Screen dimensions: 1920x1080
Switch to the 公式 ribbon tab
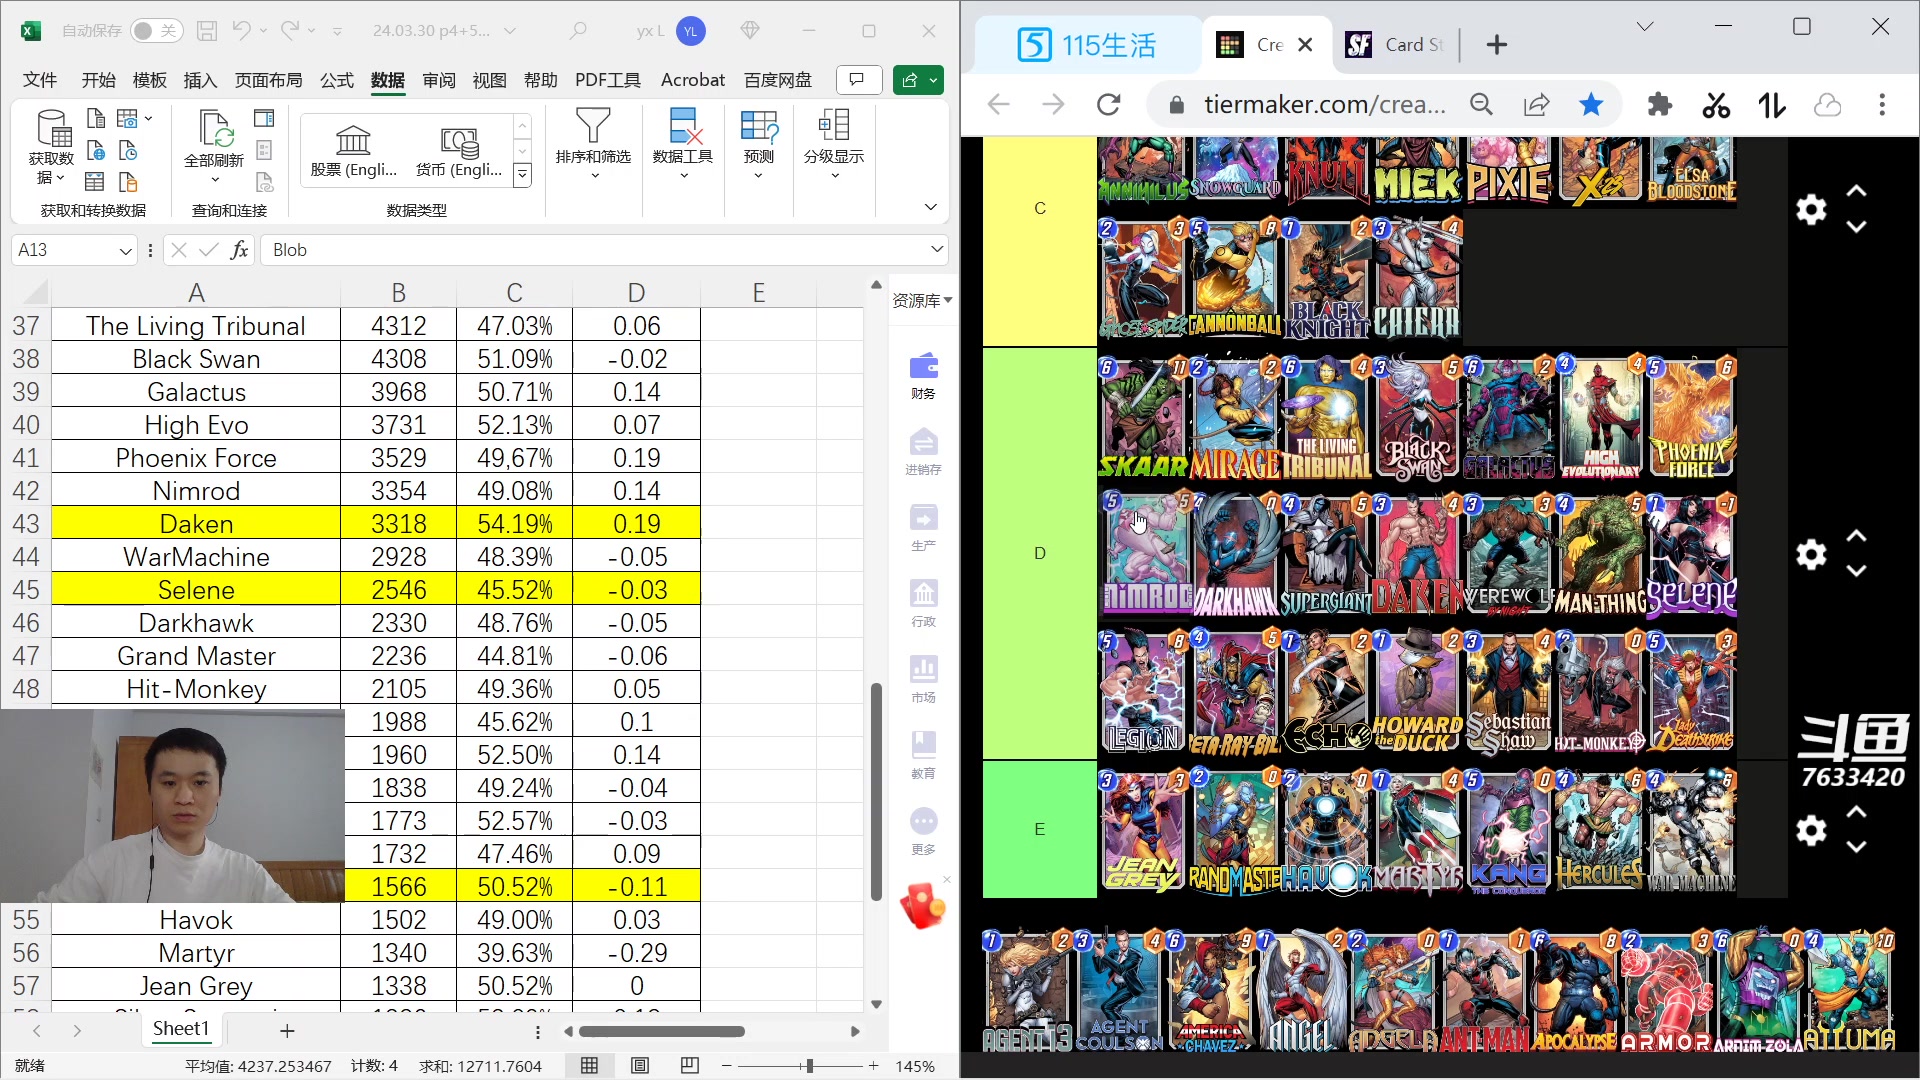(336, 80)
